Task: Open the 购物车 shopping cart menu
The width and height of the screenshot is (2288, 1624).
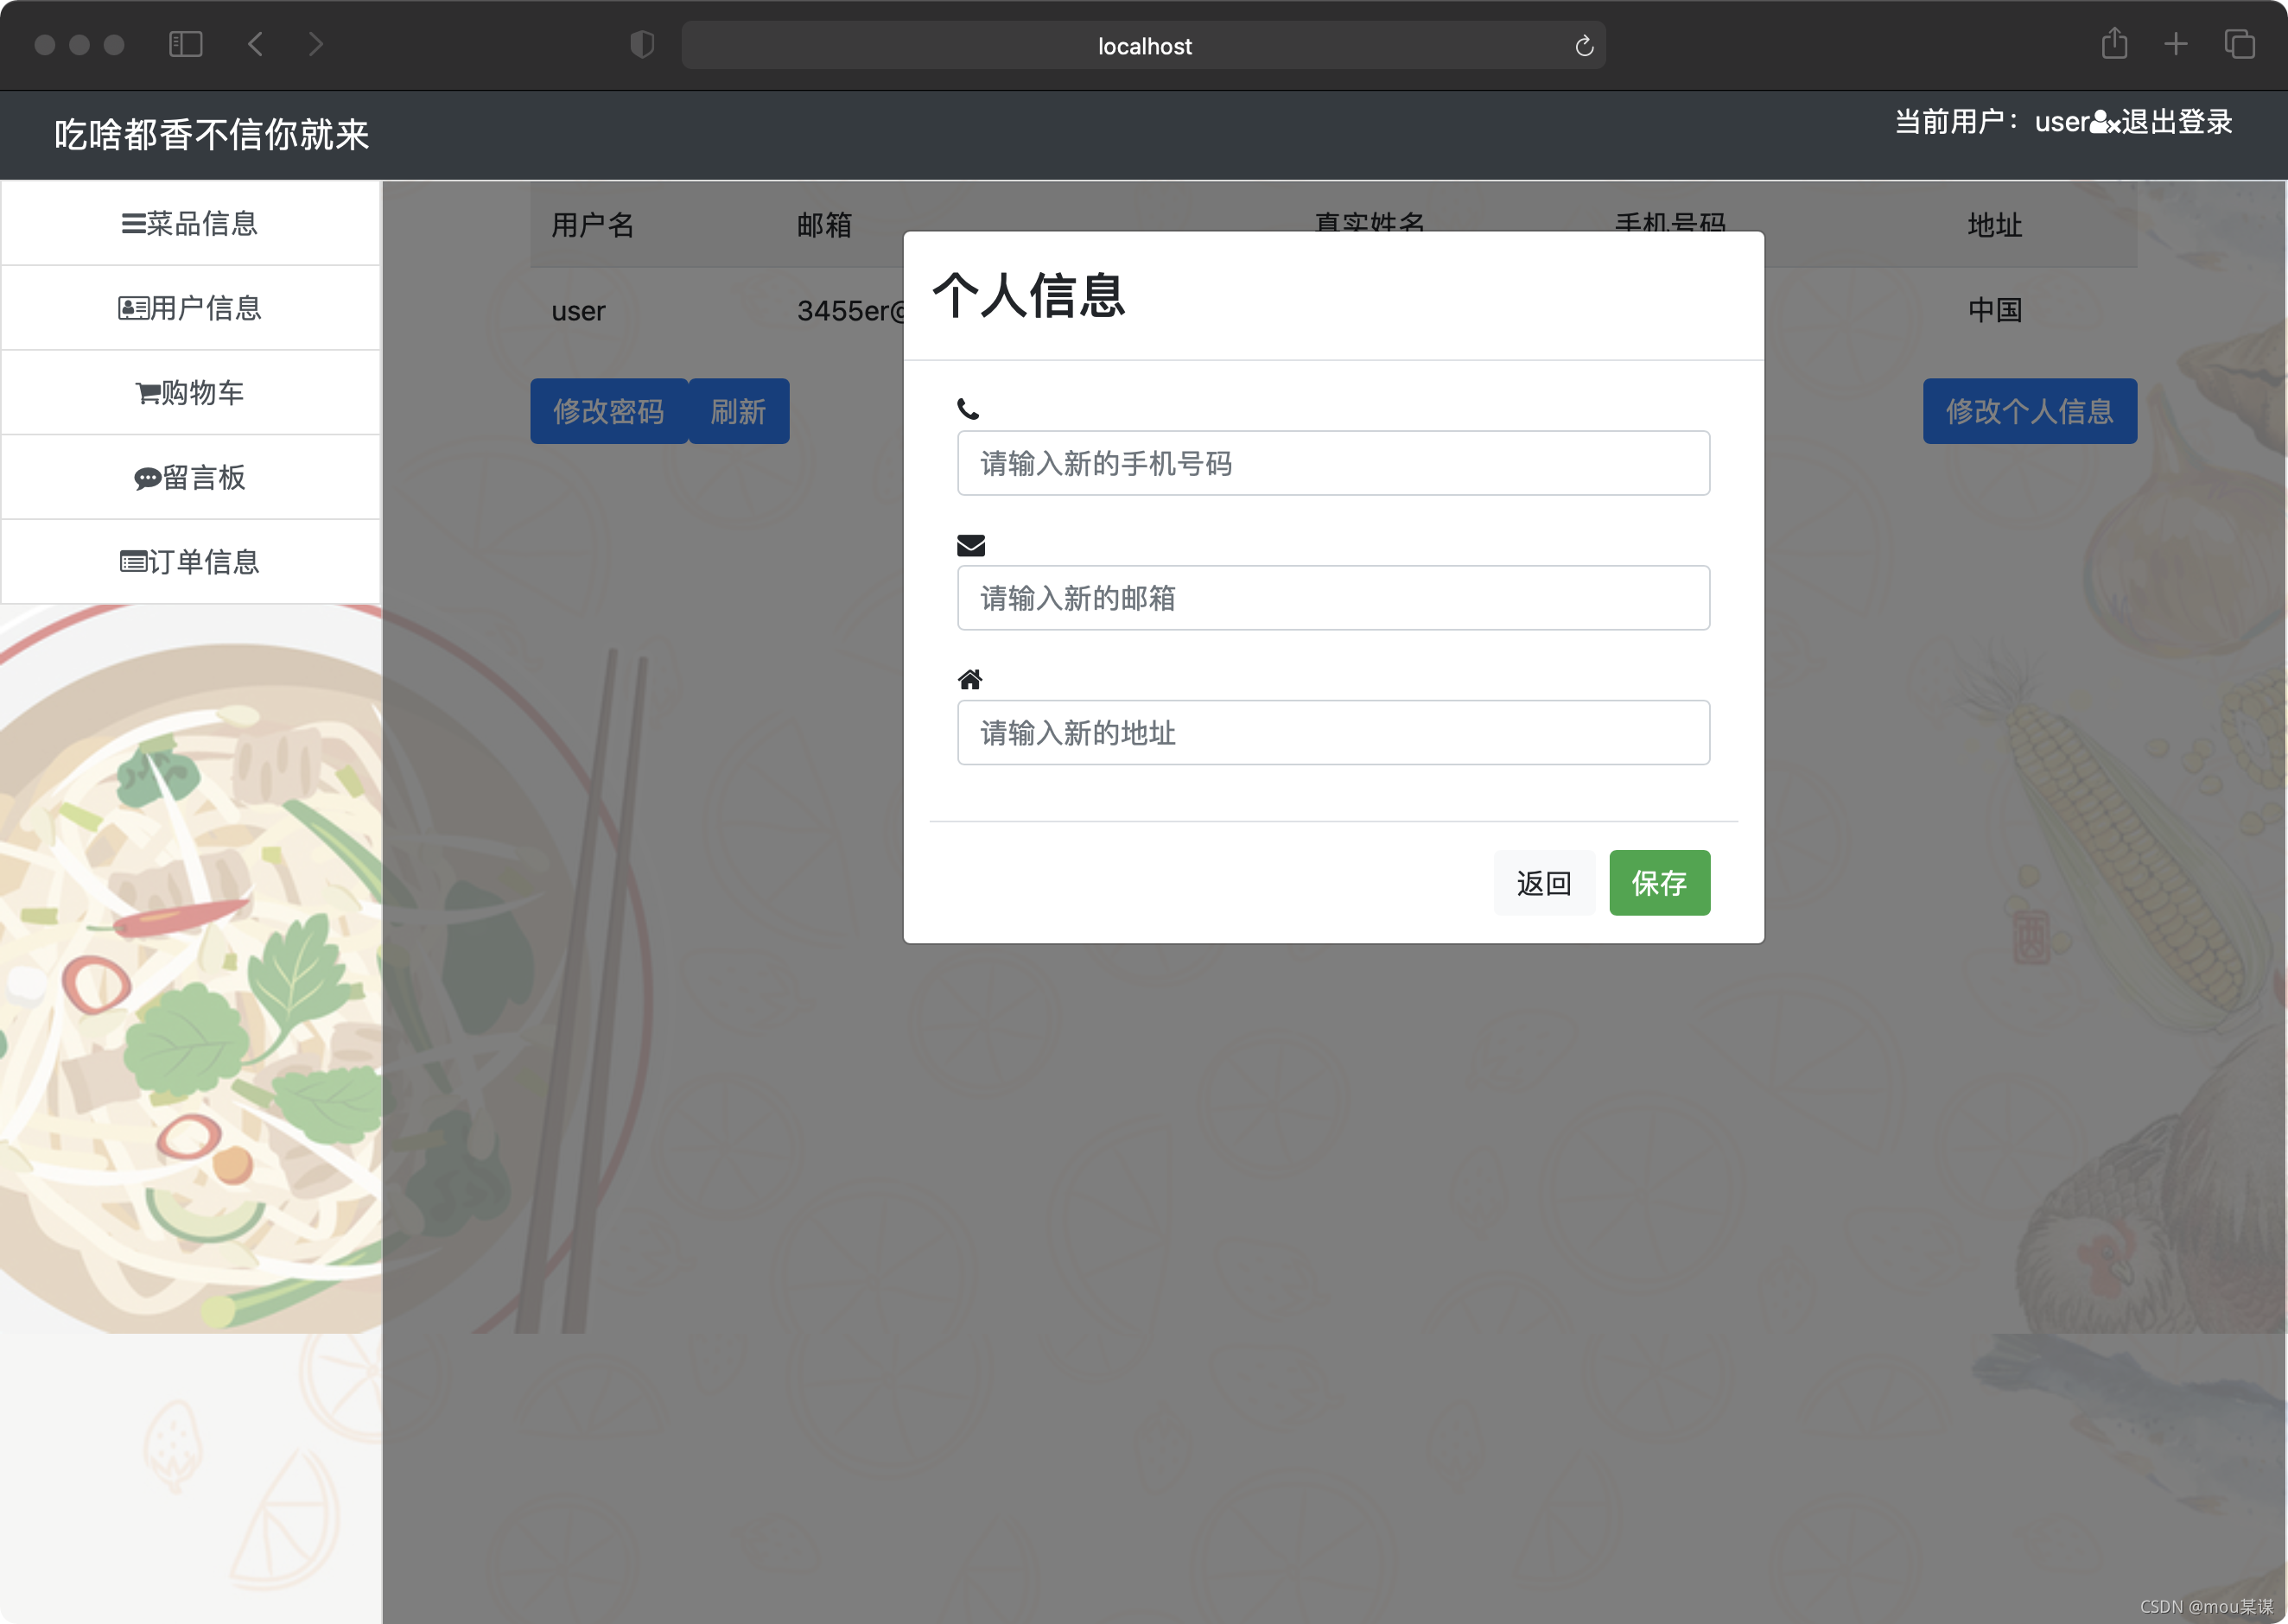Action: pos(190,393)
